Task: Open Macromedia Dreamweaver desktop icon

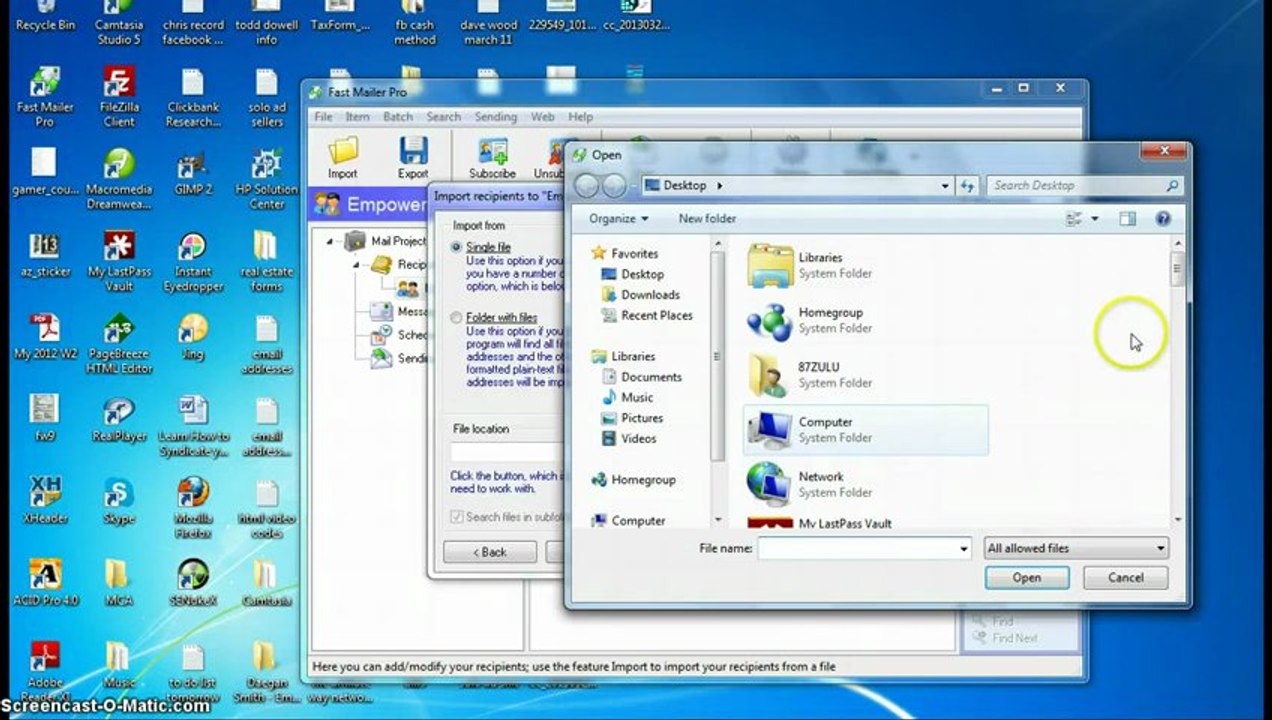Action: click(119, 179)
